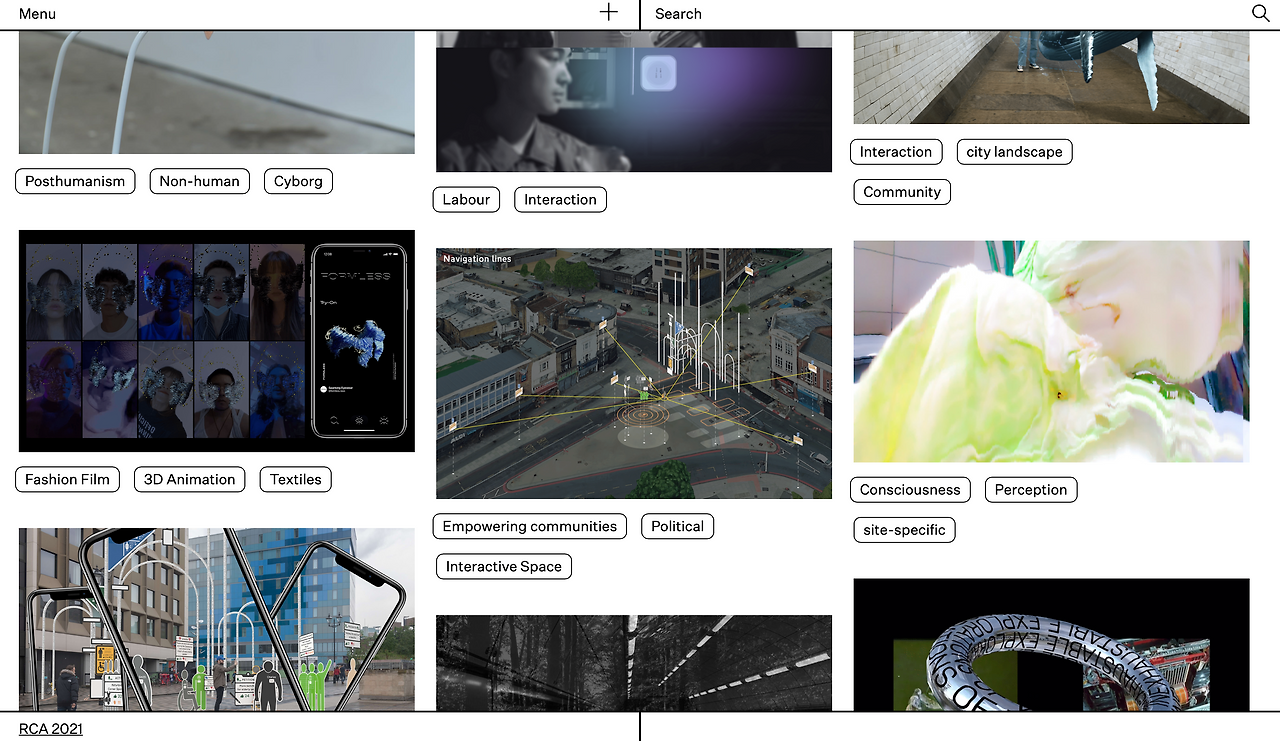
Task: Select the Fashion Film tag
Action: [67, 479]
